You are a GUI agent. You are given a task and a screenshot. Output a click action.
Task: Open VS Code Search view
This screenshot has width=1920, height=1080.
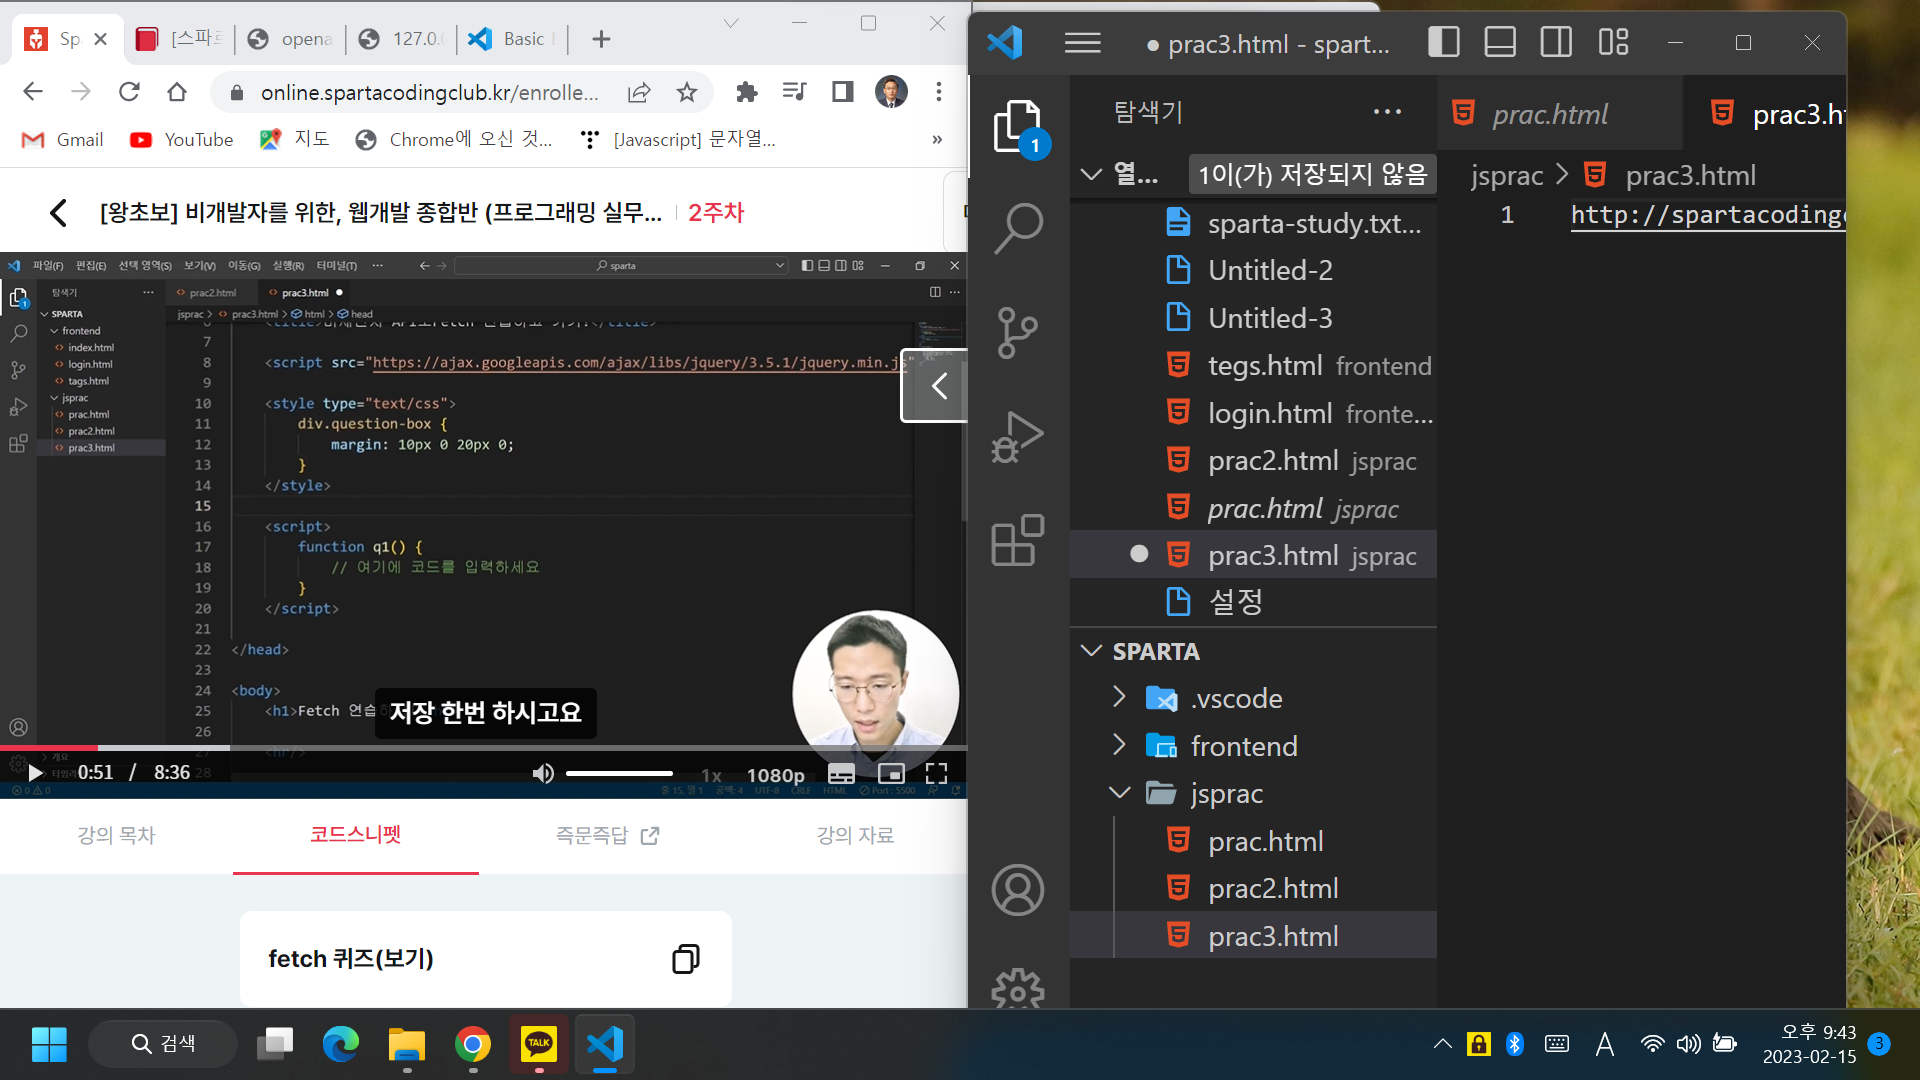[1018, 229]
